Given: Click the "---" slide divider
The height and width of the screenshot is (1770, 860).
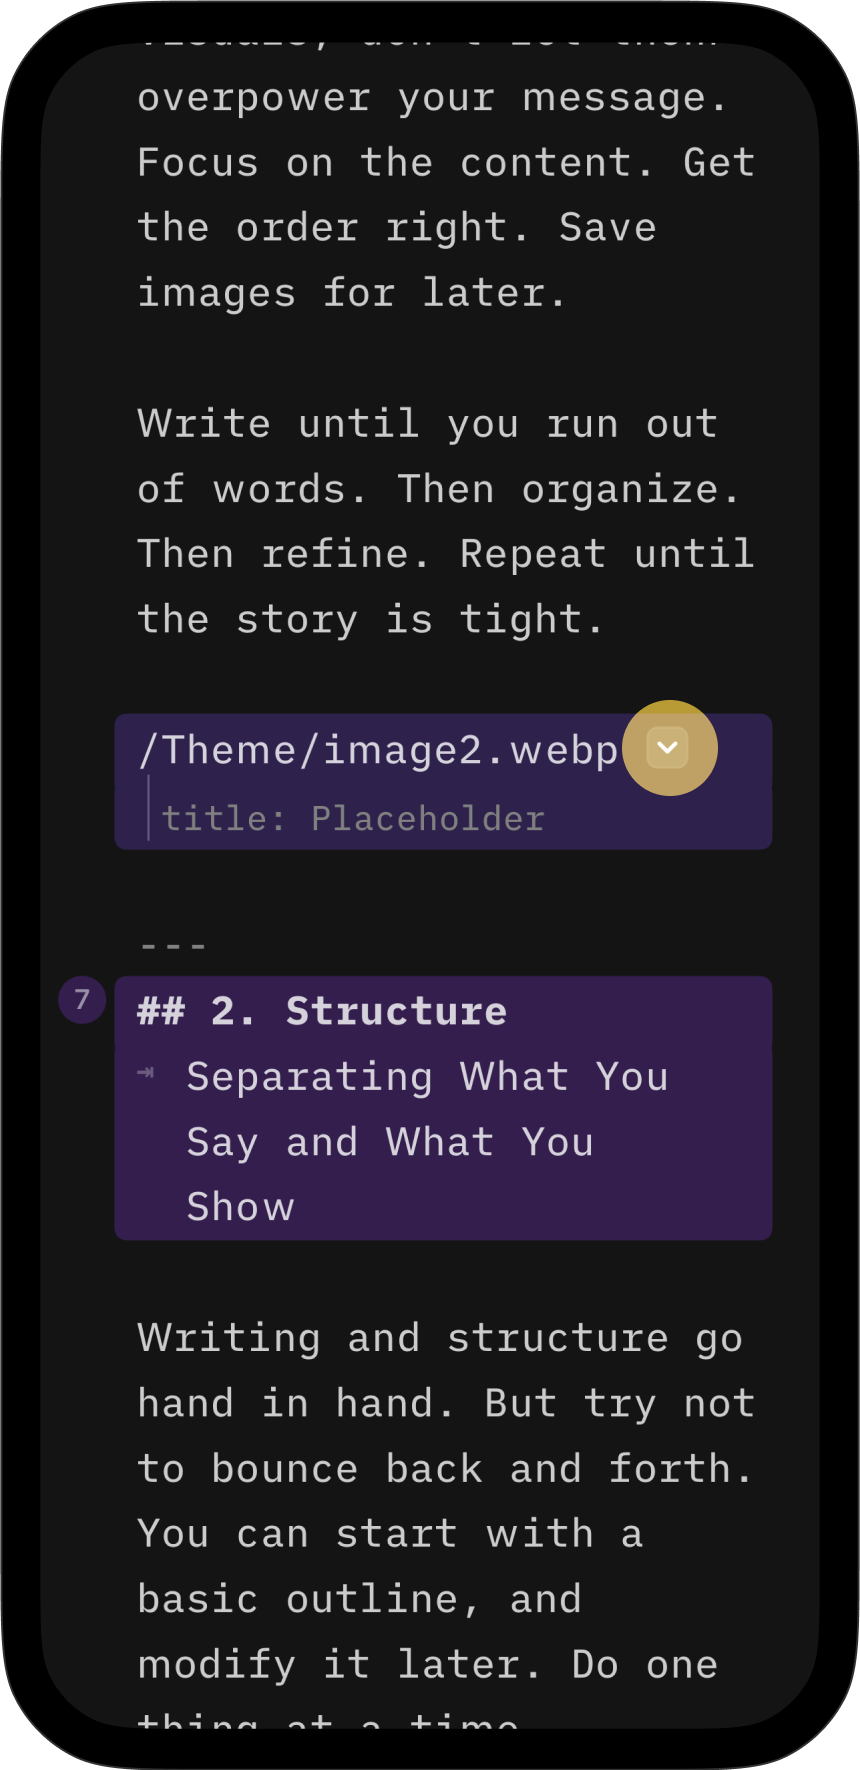Looking at the screenshot, I should point(173,945).
